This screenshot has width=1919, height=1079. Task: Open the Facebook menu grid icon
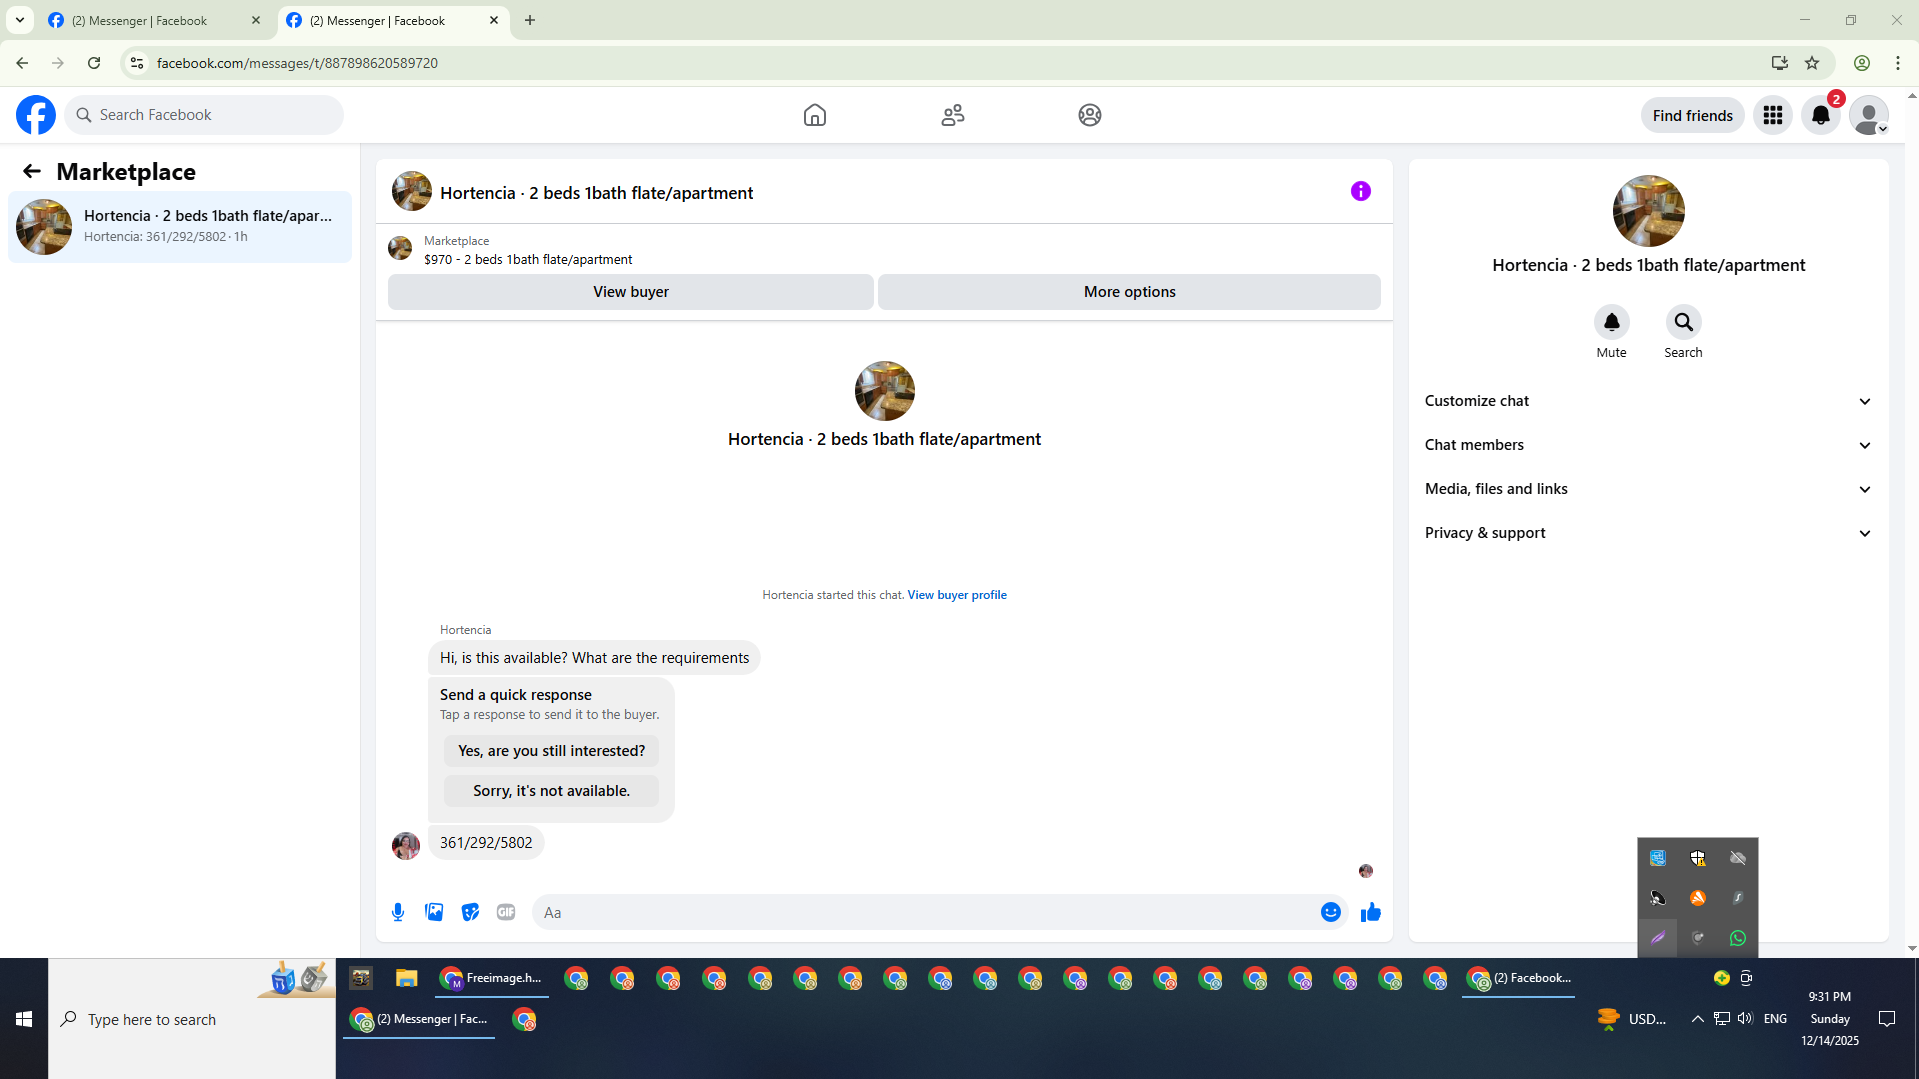click(1773, 115)
